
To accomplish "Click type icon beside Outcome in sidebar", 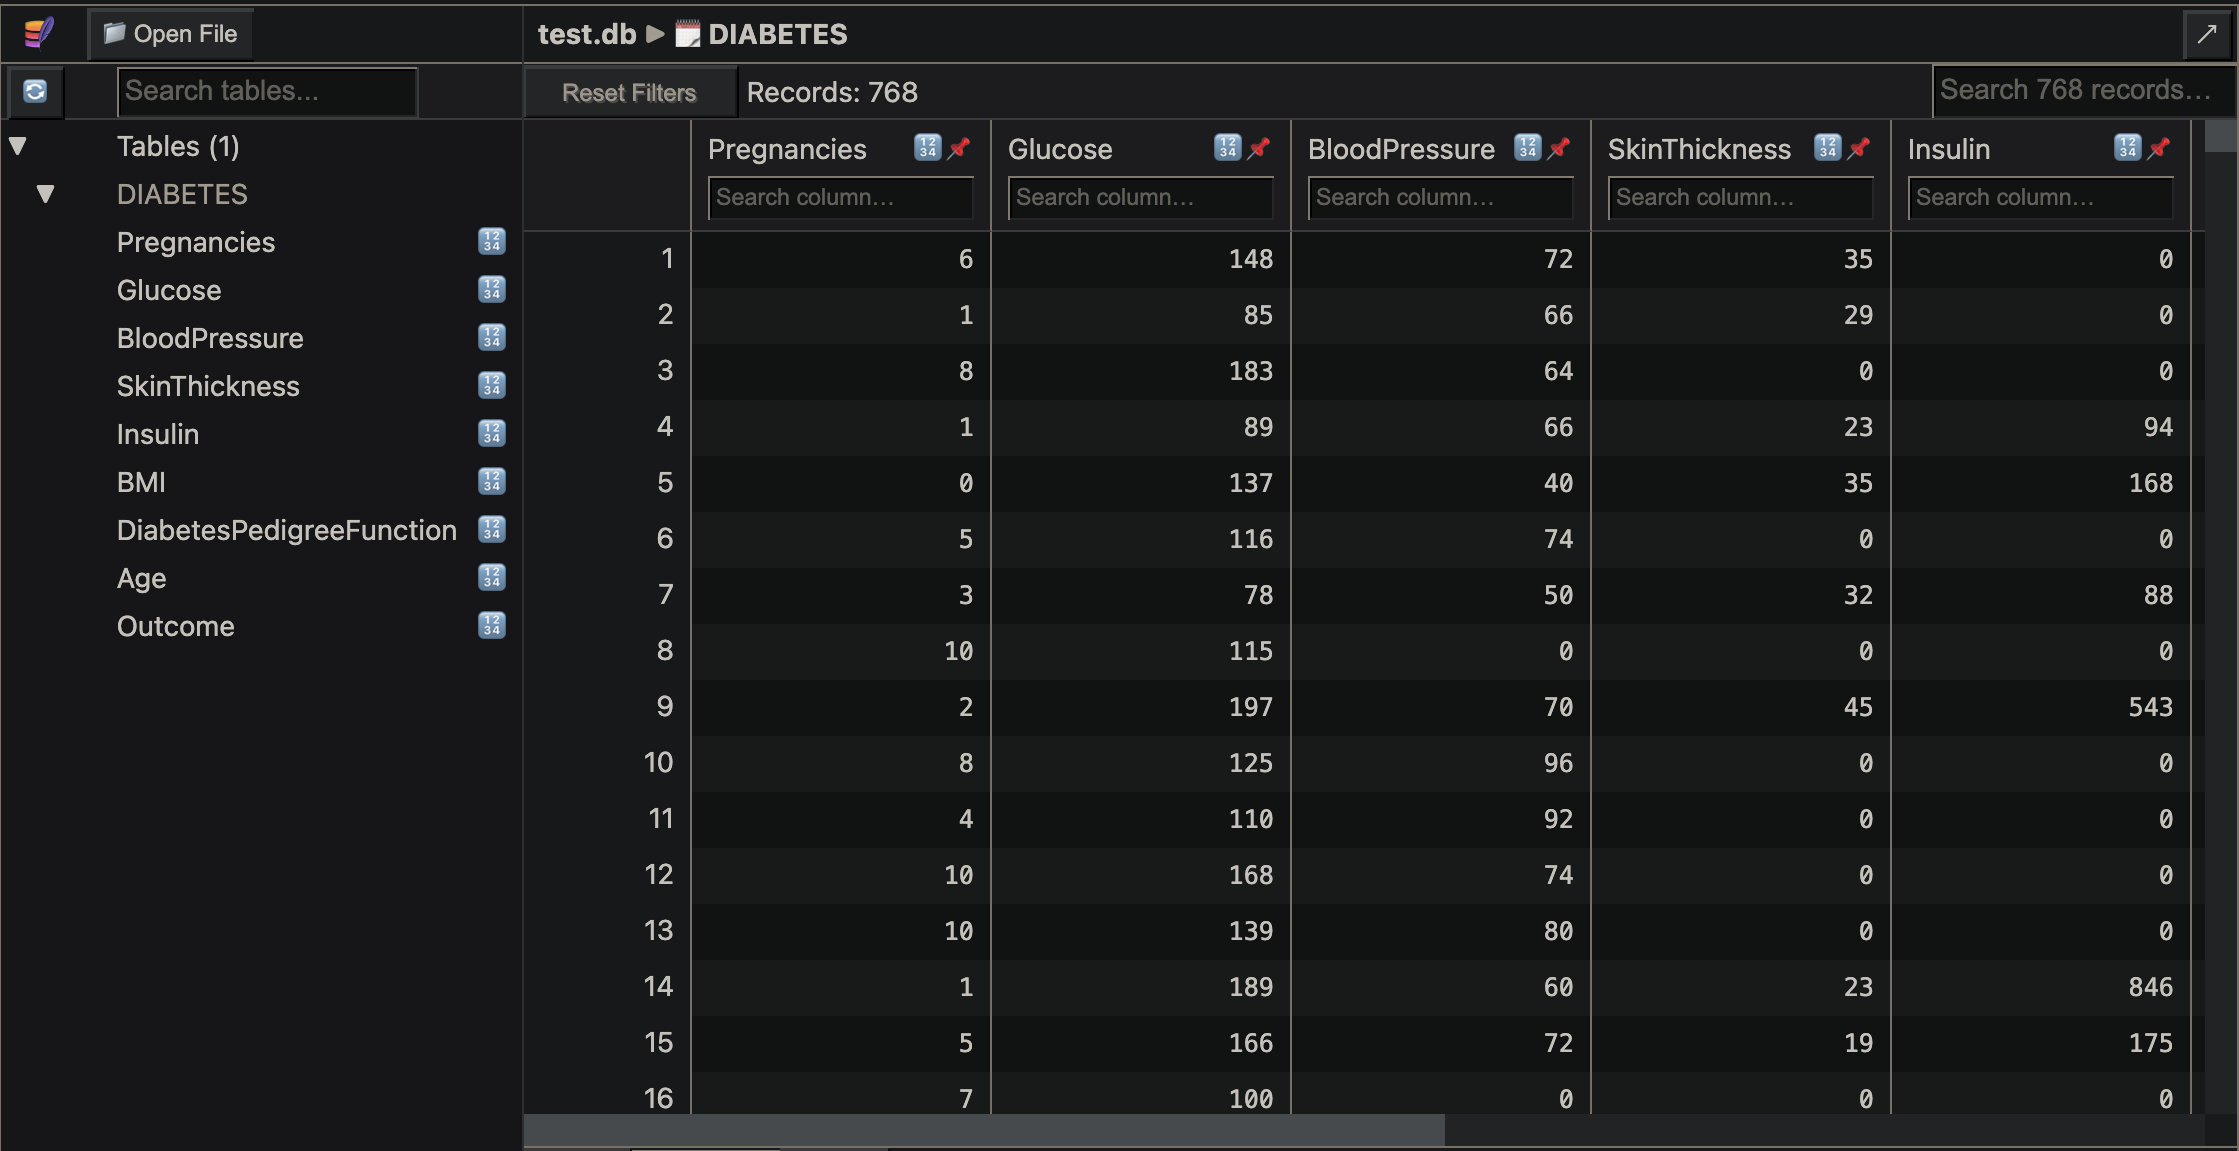I will tap(491, 626).
